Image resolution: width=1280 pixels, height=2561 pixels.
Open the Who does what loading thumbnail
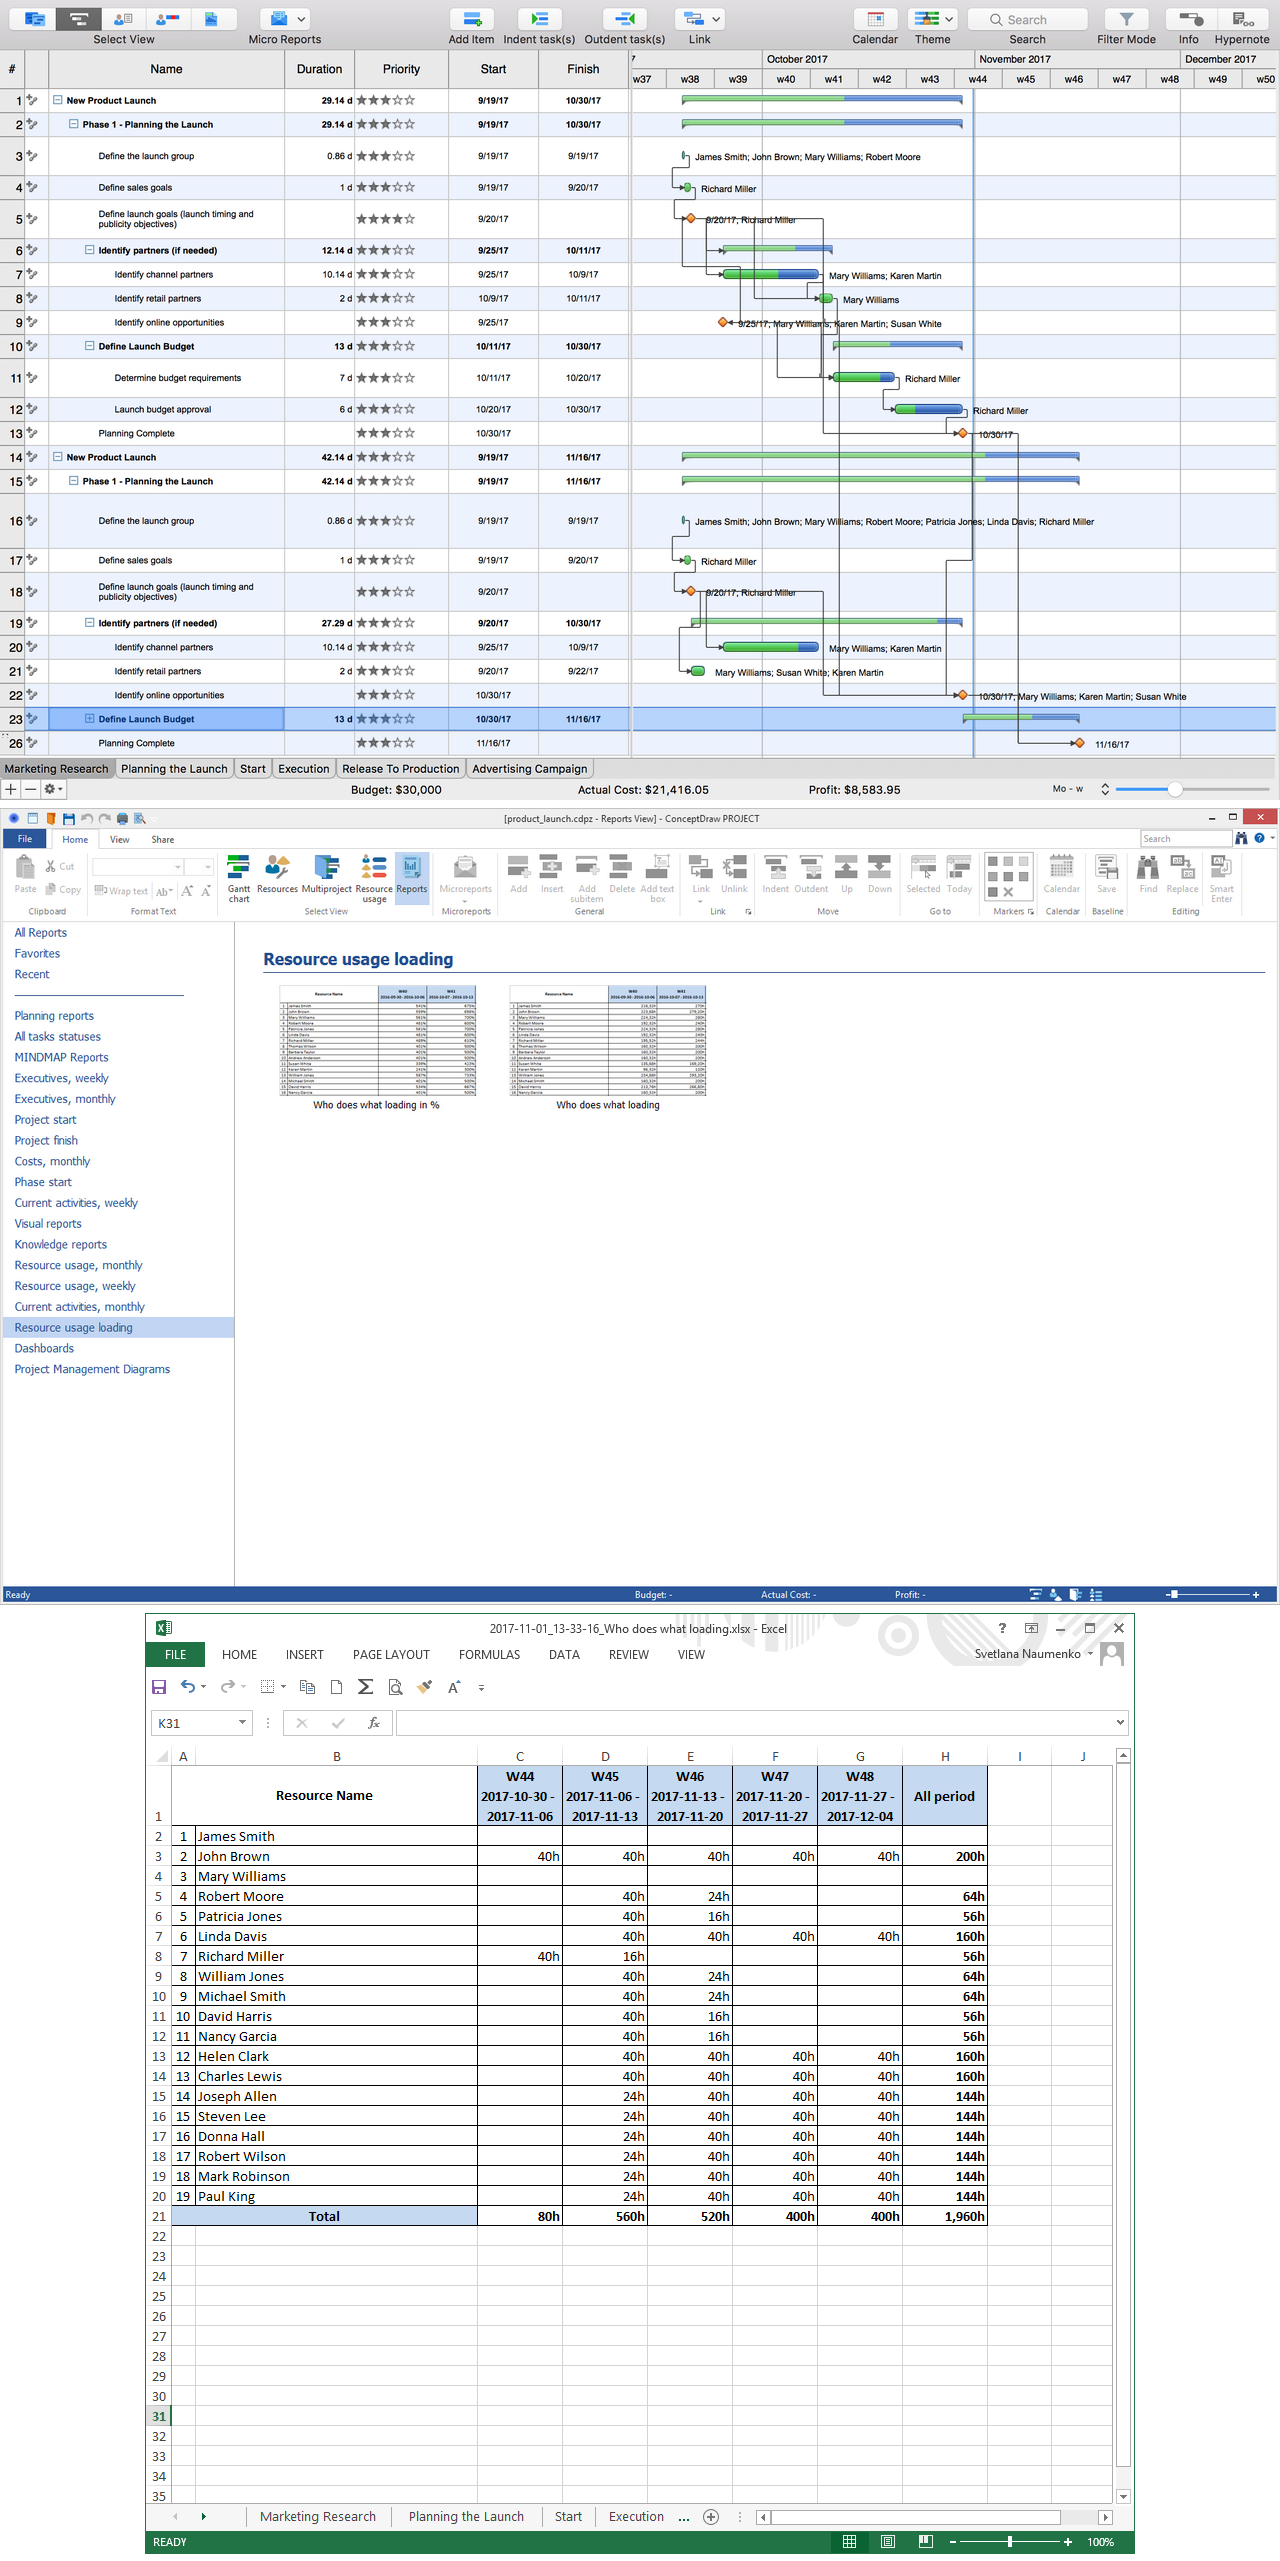[608, 1042]
